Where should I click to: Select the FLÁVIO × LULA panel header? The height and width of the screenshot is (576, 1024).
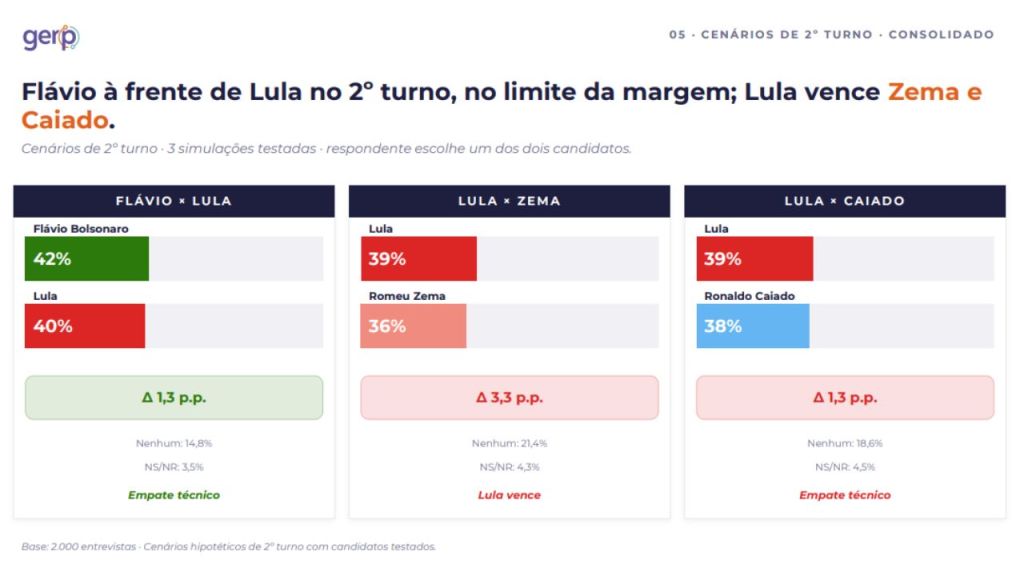click(x=174, y=201)
